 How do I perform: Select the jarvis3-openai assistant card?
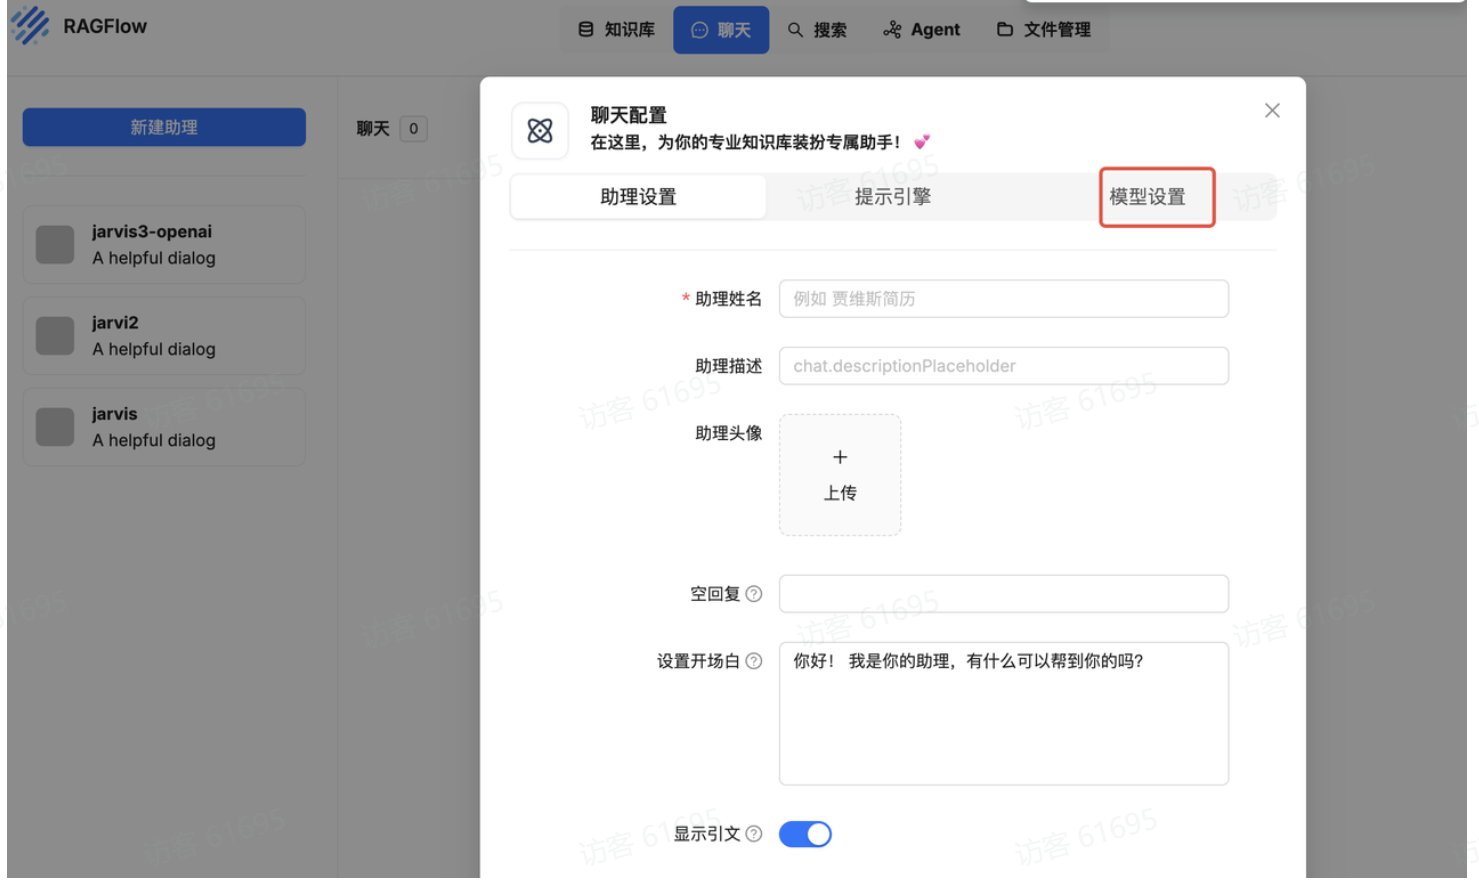point(164,245)
